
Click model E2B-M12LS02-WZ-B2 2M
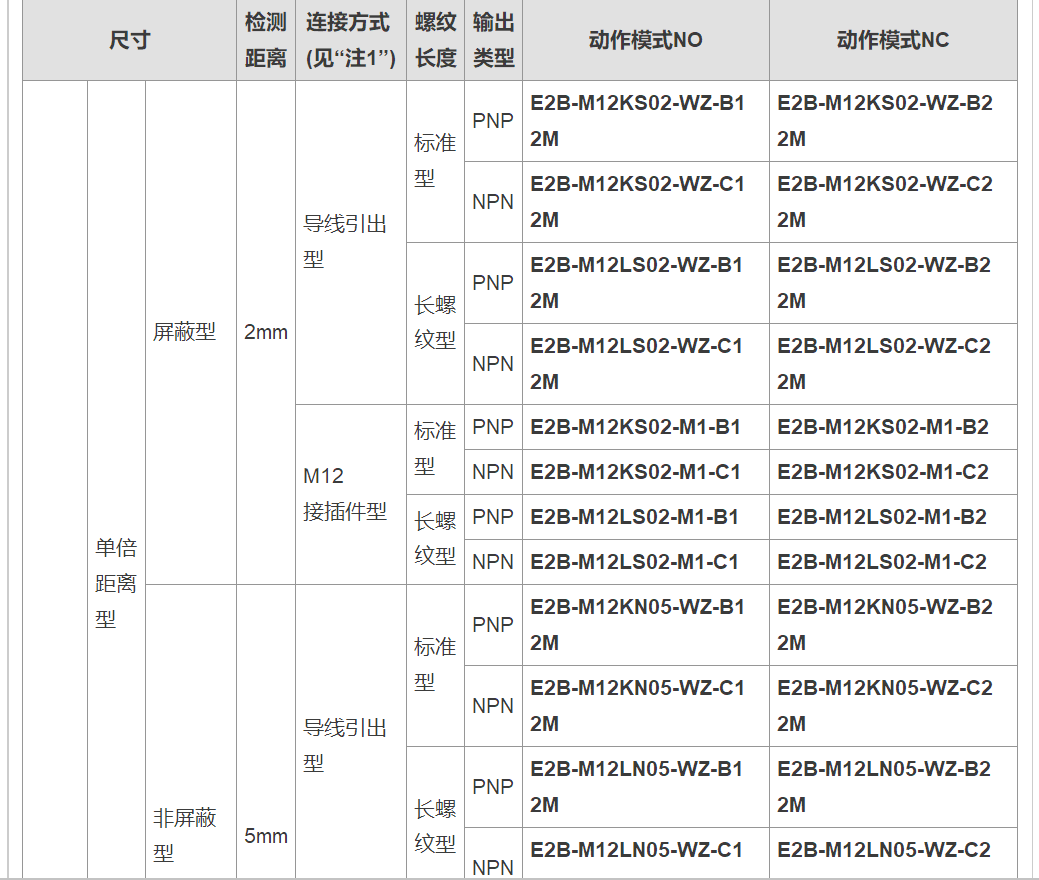coord(893,283)
